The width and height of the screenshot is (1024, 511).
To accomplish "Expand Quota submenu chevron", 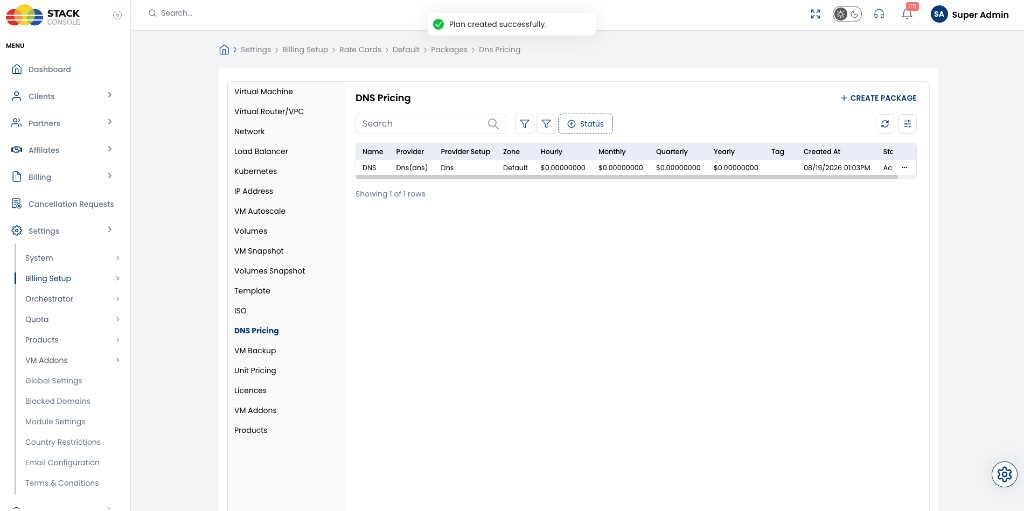I will point(118,320).
